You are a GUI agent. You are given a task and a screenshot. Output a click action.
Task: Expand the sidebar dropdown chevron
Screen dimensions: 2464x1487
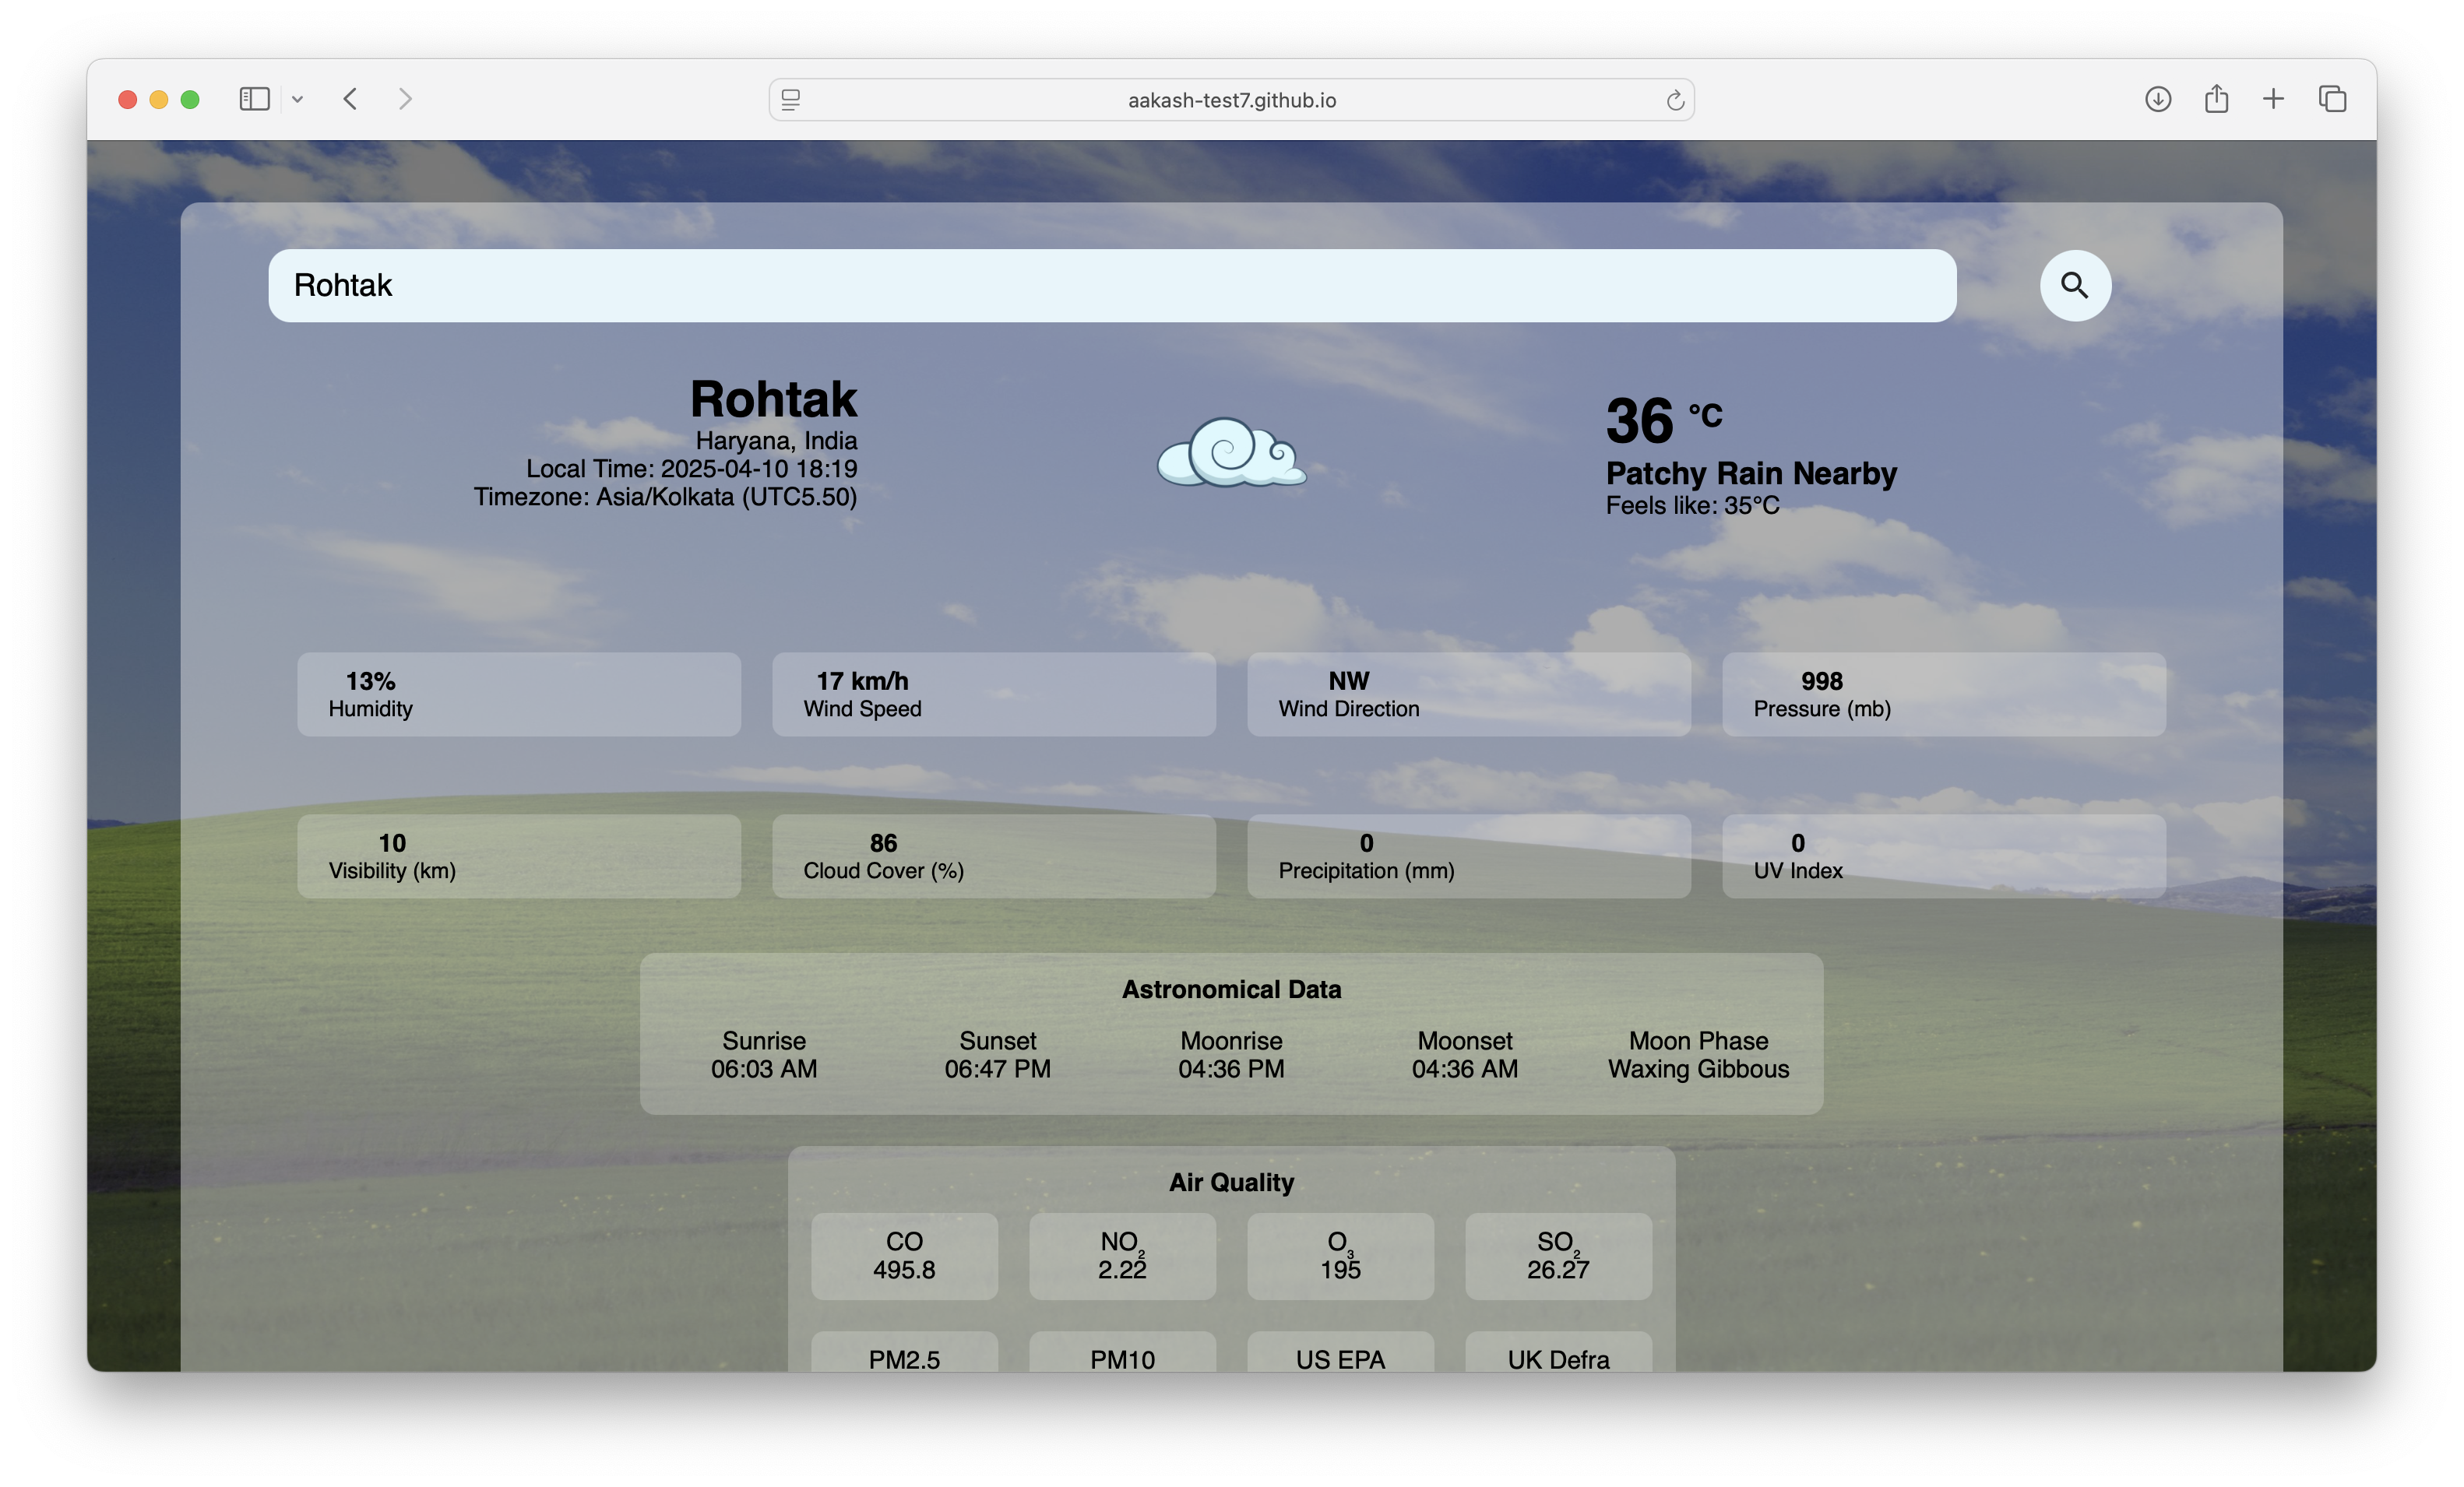[x=298, y=99]
